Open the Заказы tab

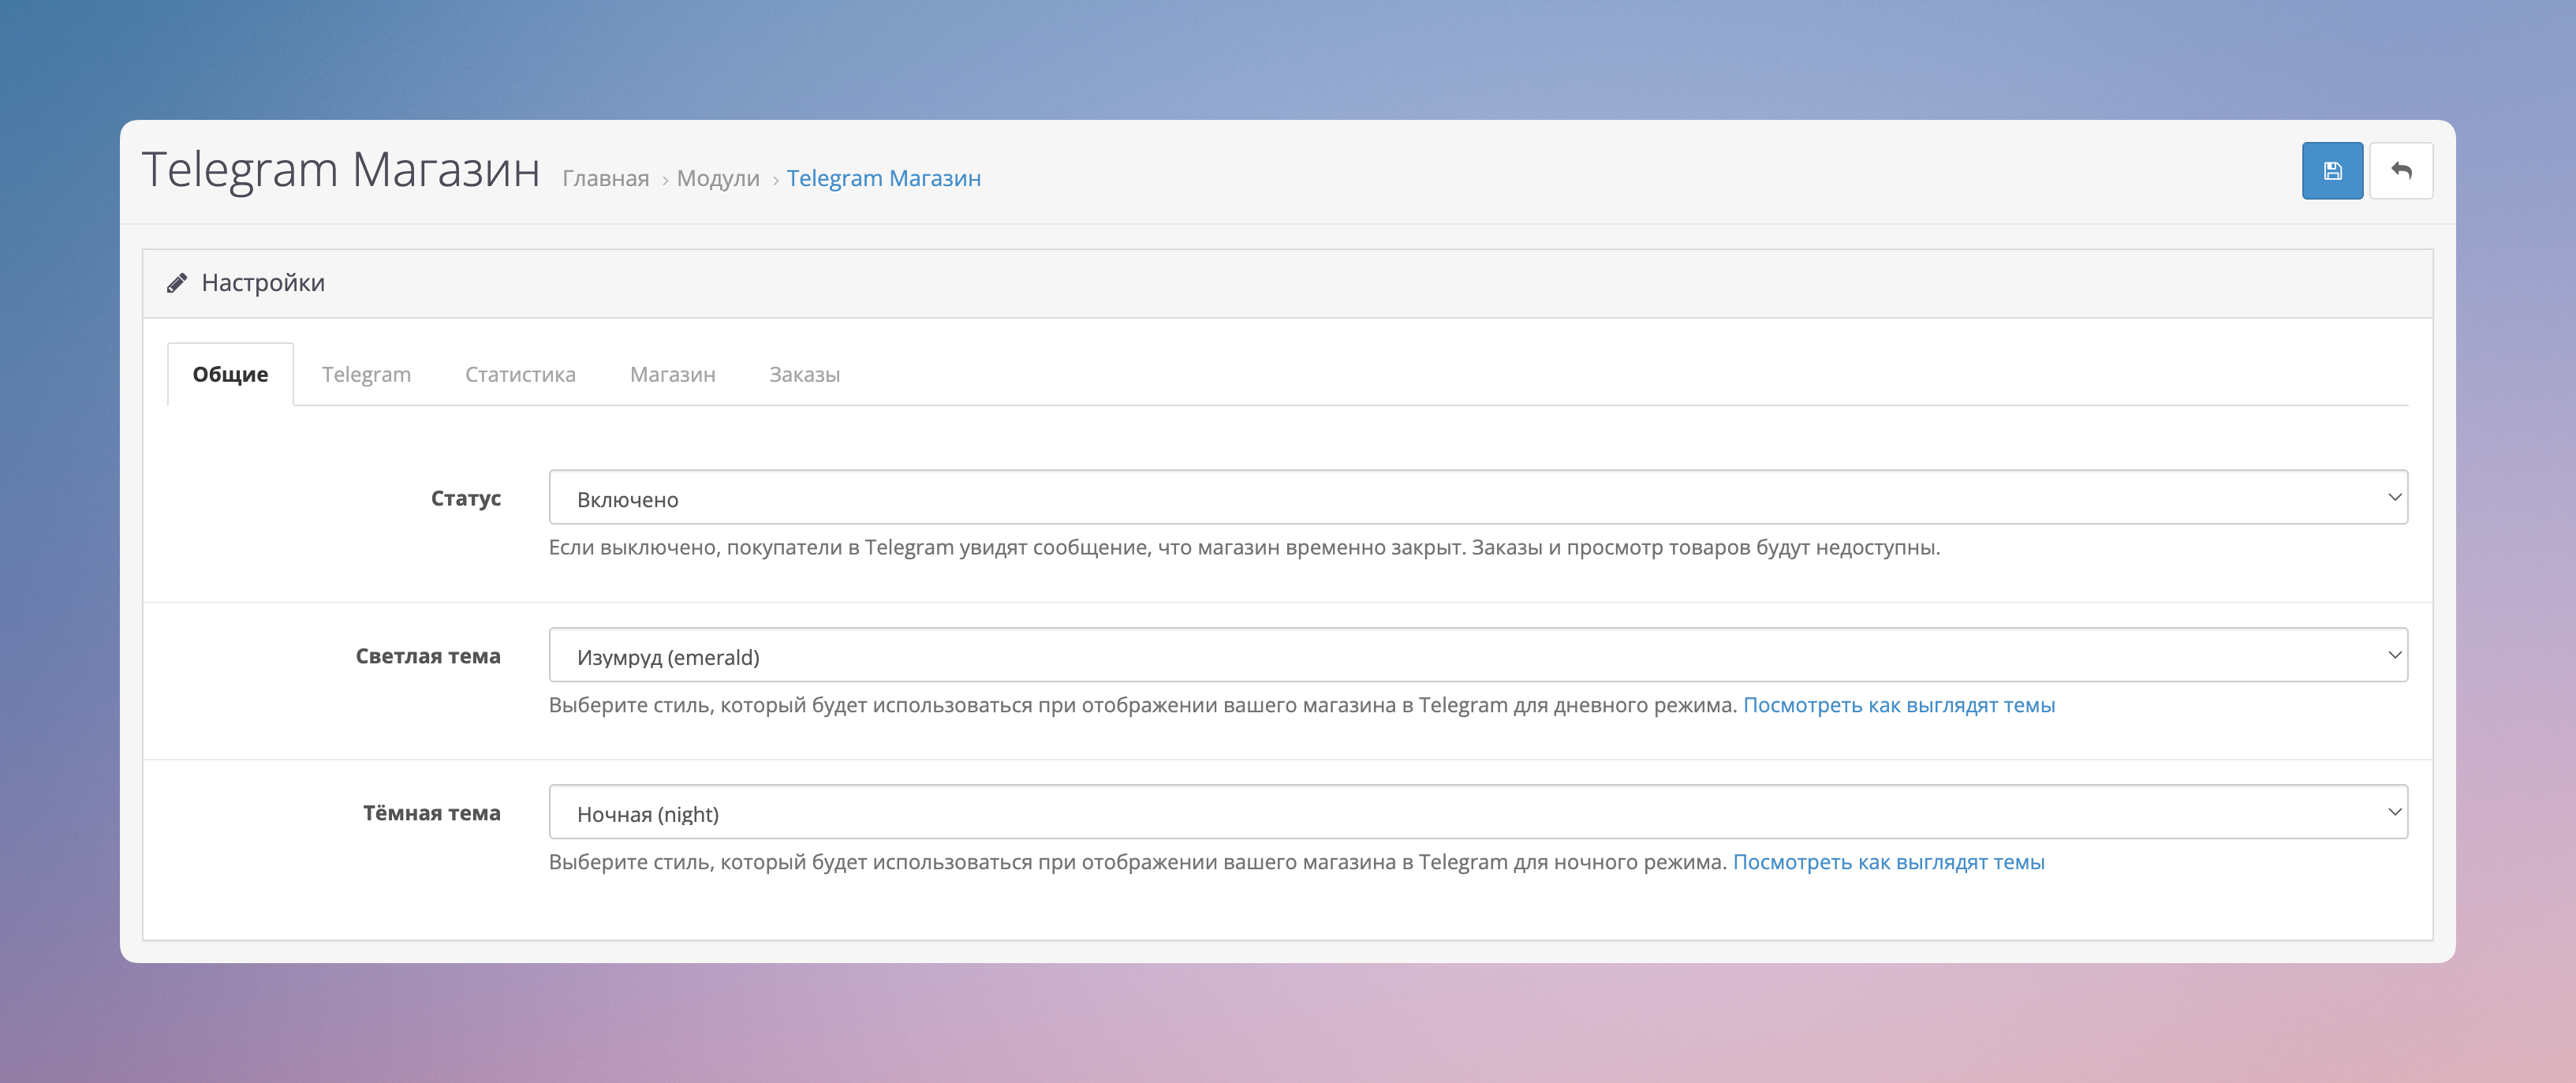tap(804, 374)
